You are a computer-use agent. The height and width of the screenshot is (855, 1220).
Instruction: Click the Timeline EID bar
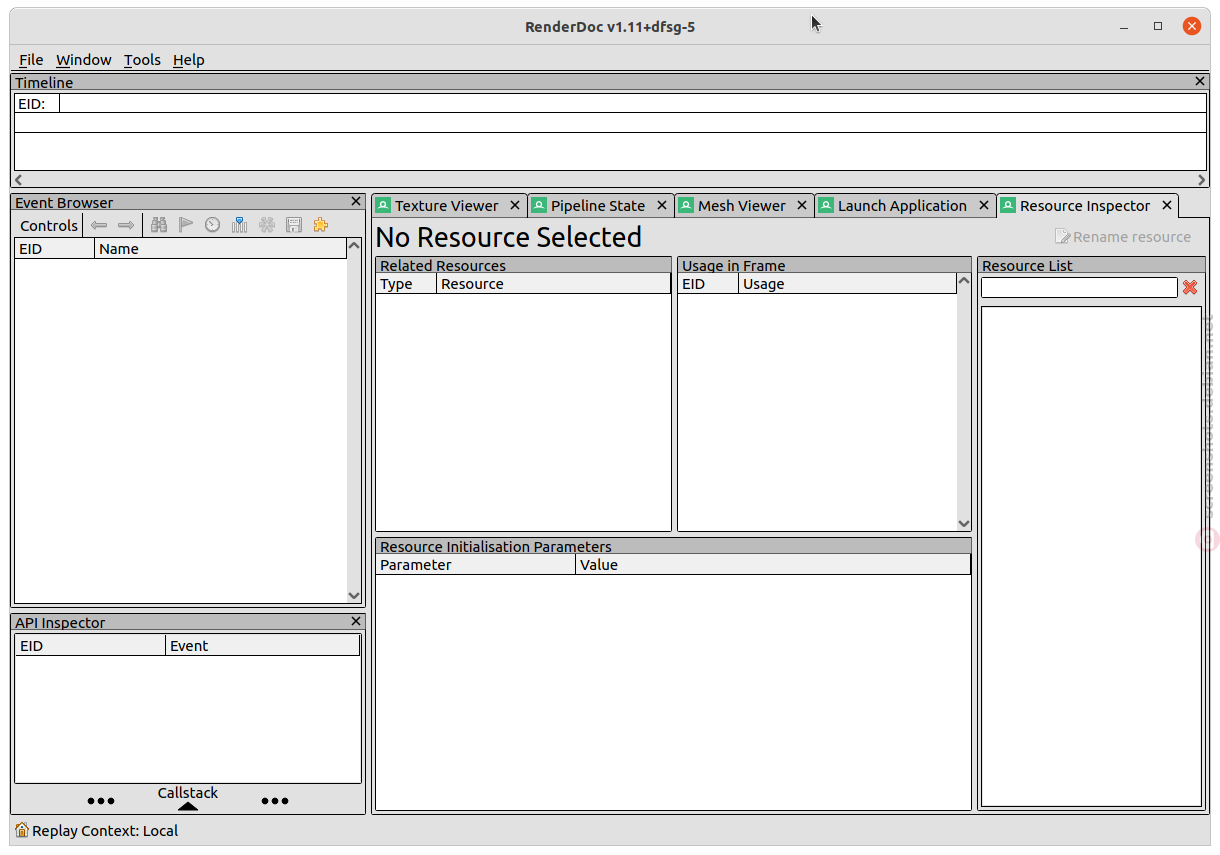[x=632, y=103]
